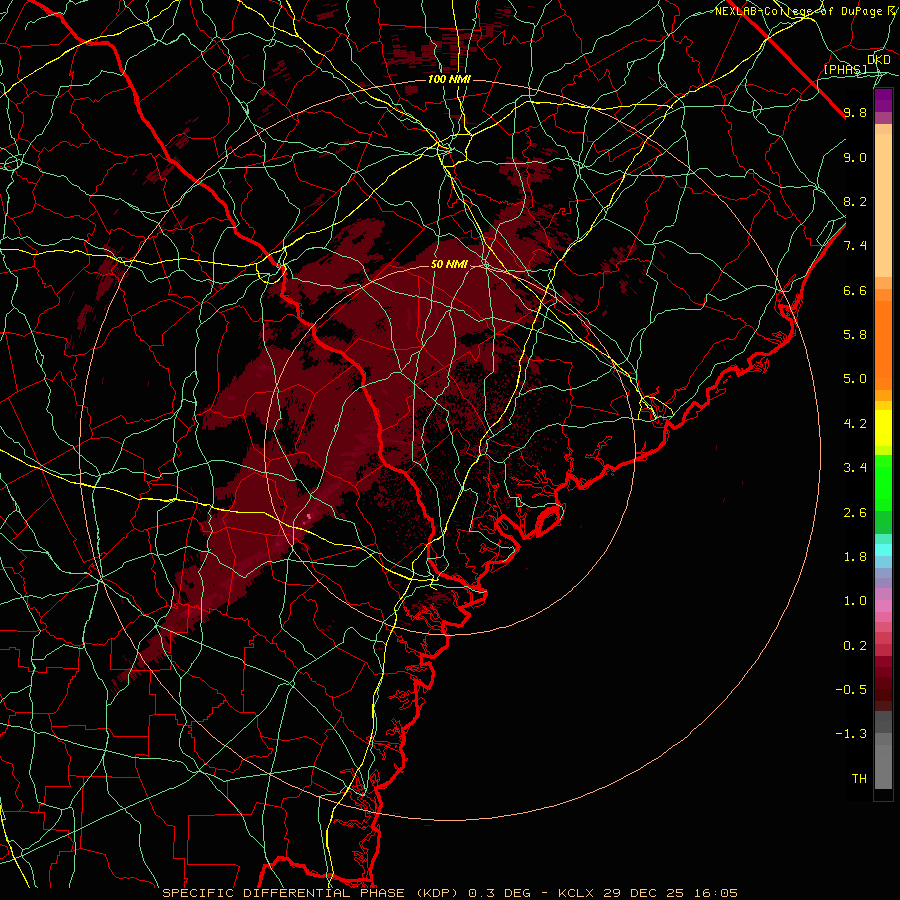
Task: Click the 4.2 color scale value
Action: point(855,424)
